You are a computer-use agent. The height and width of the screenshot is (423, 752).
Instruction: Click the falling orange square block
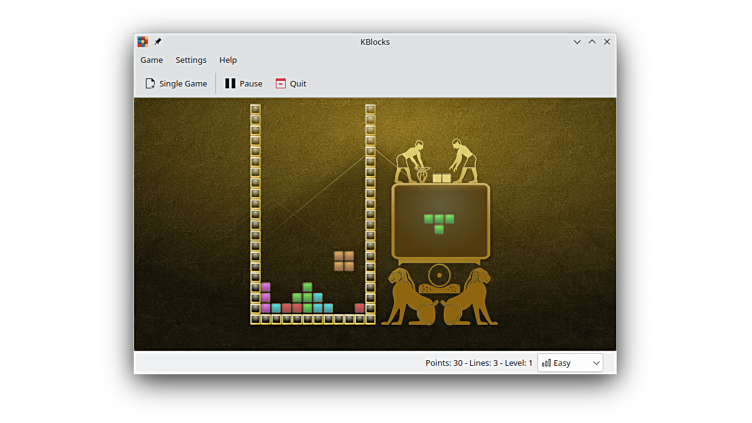tap(344, 261)
